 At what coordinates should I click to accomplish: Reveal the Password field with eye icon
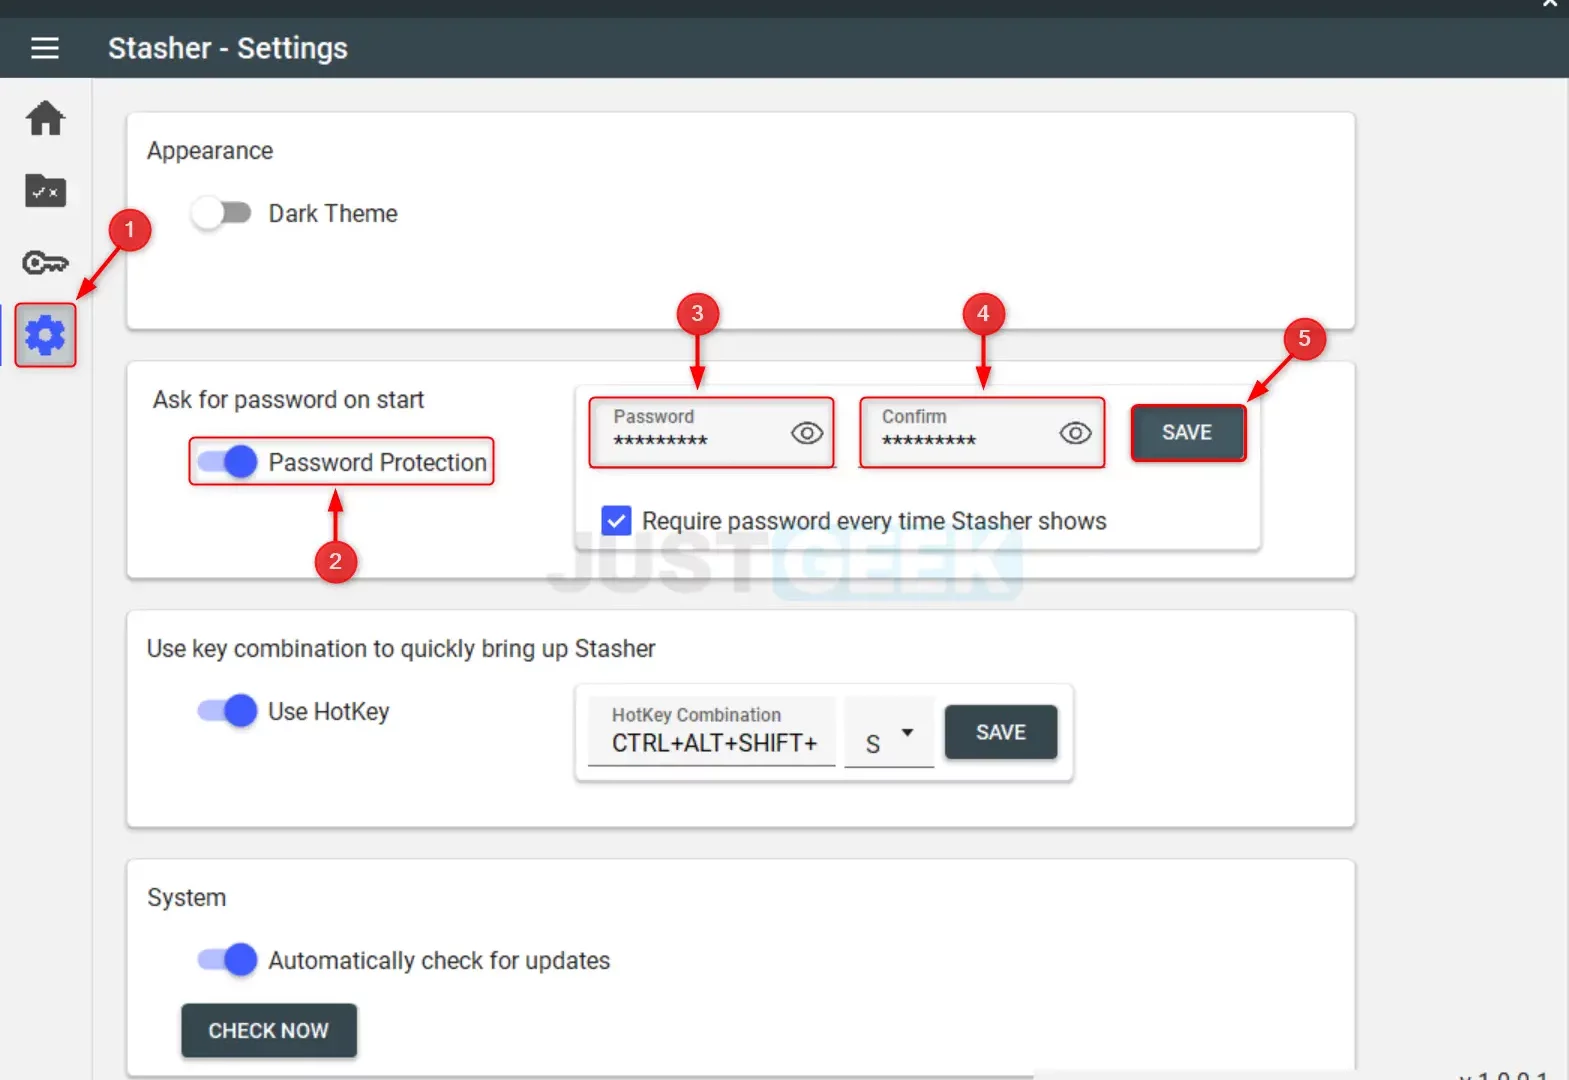(x=807, y=433)
